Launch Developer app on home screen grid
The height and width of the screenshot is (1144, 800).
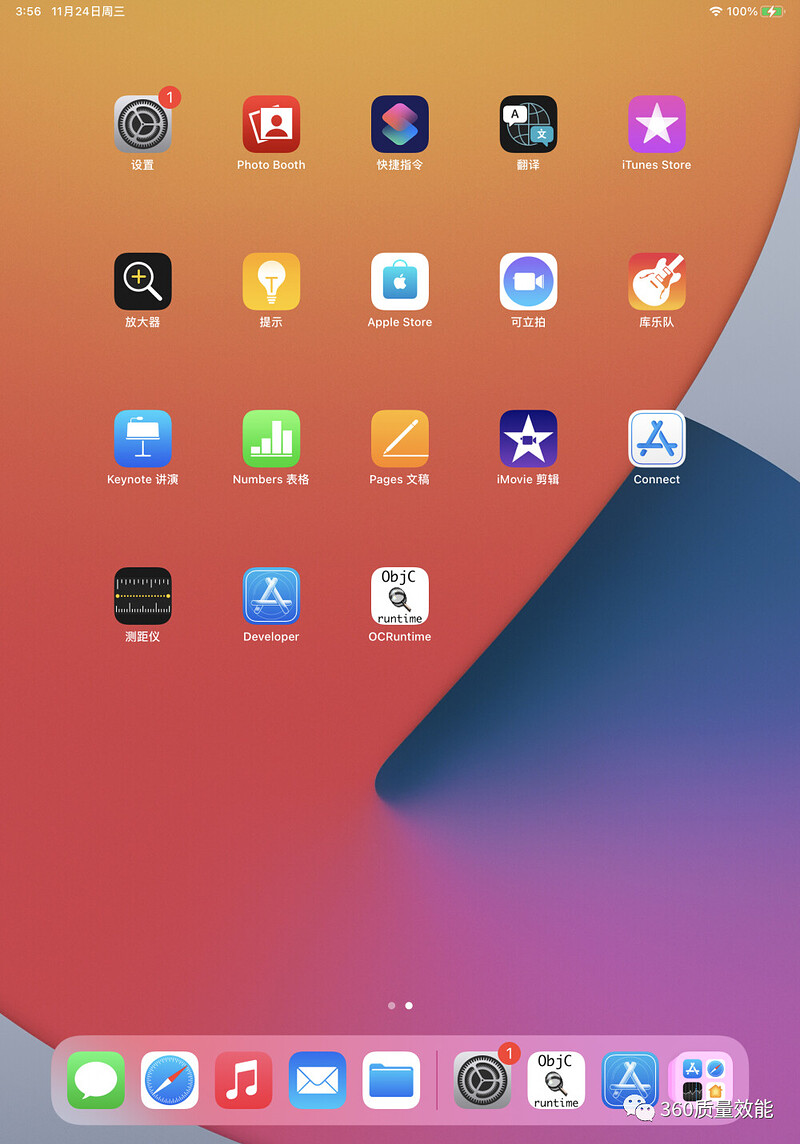[271, 596]
